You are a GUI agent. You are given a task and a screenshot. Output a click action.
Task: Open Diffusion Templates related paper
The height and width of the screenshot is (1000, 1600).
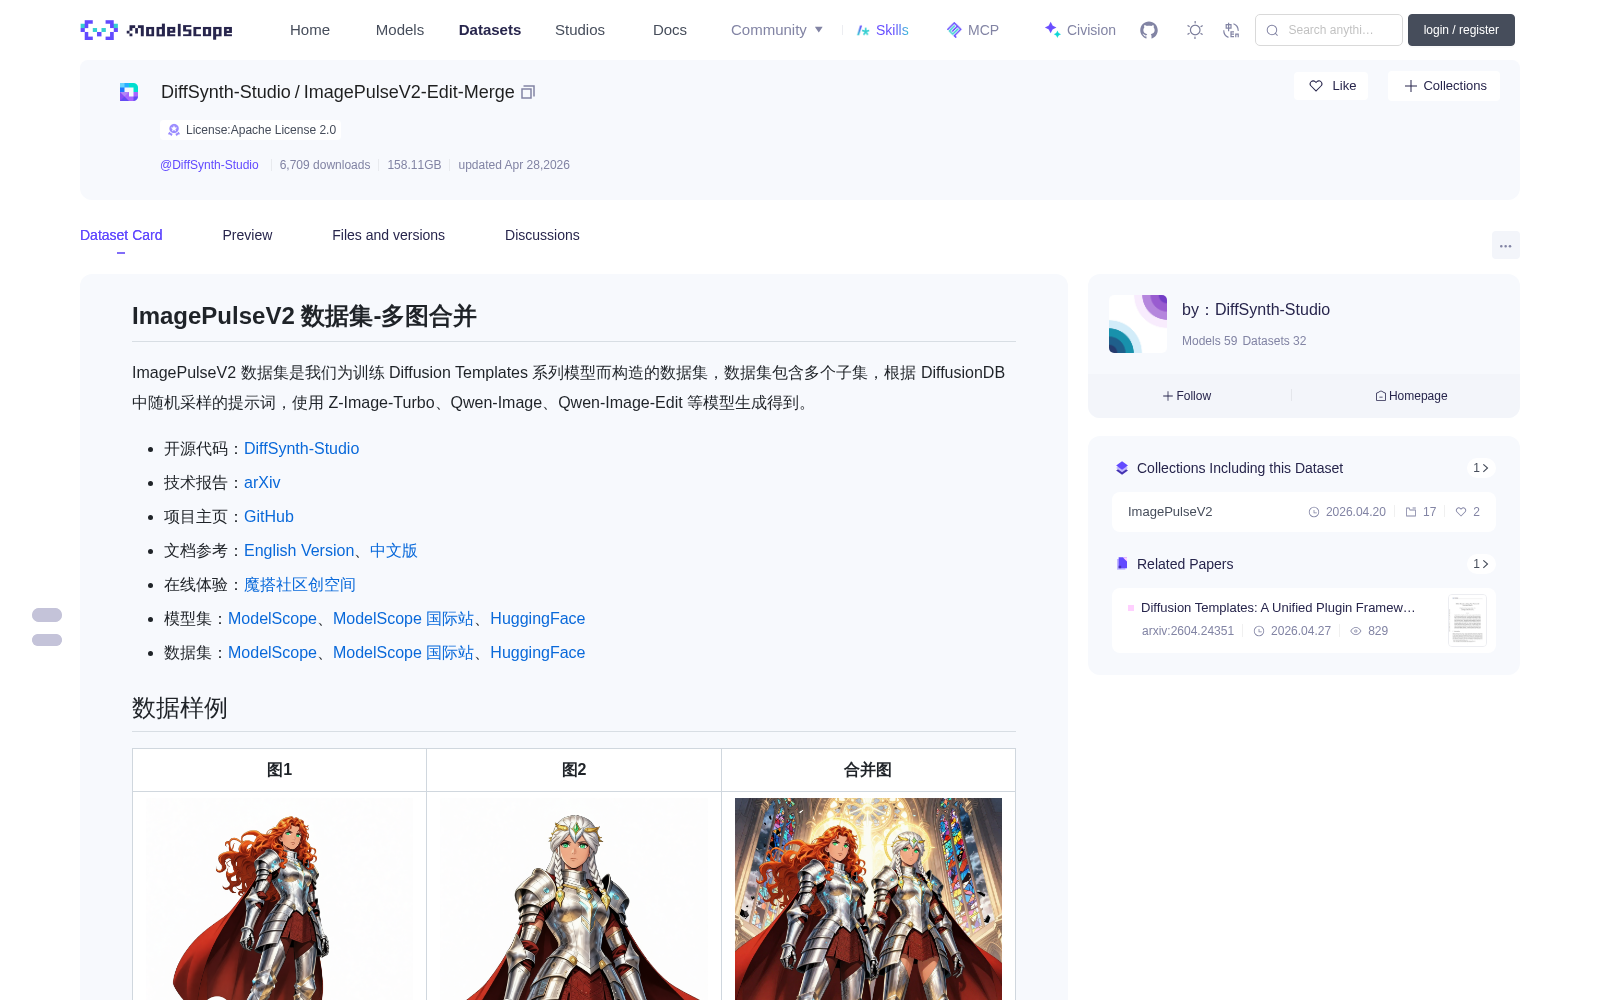[1278, 608]
